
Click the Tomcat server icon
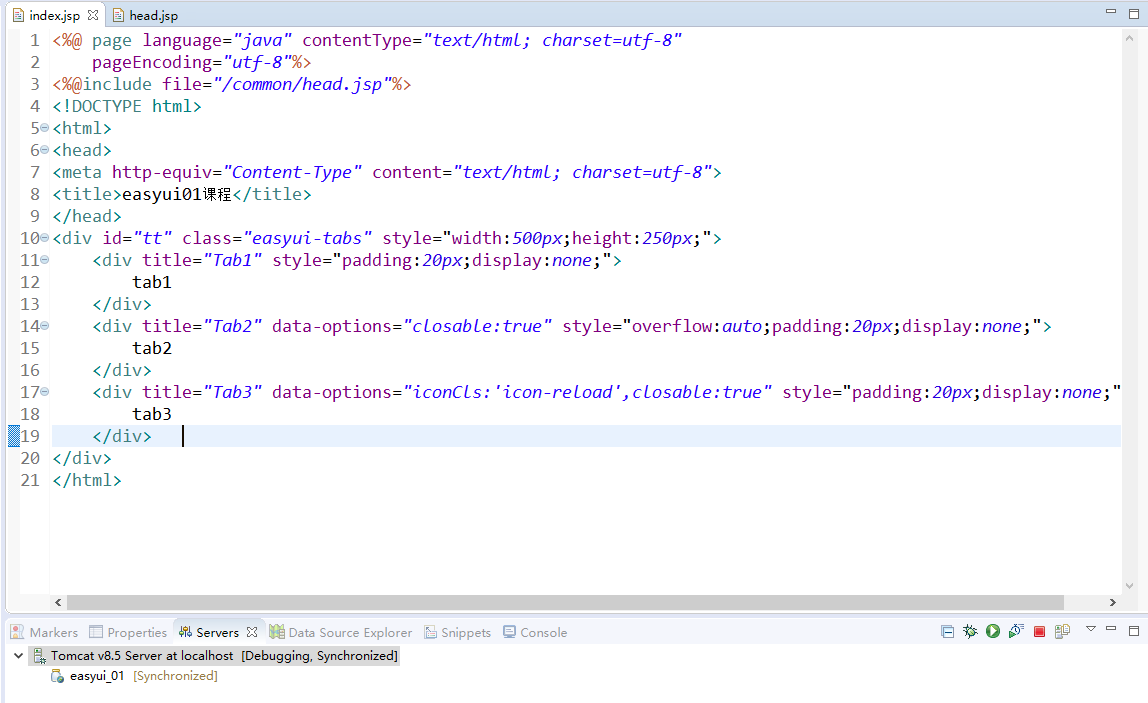pyautogui.click(x=40, y=655)
